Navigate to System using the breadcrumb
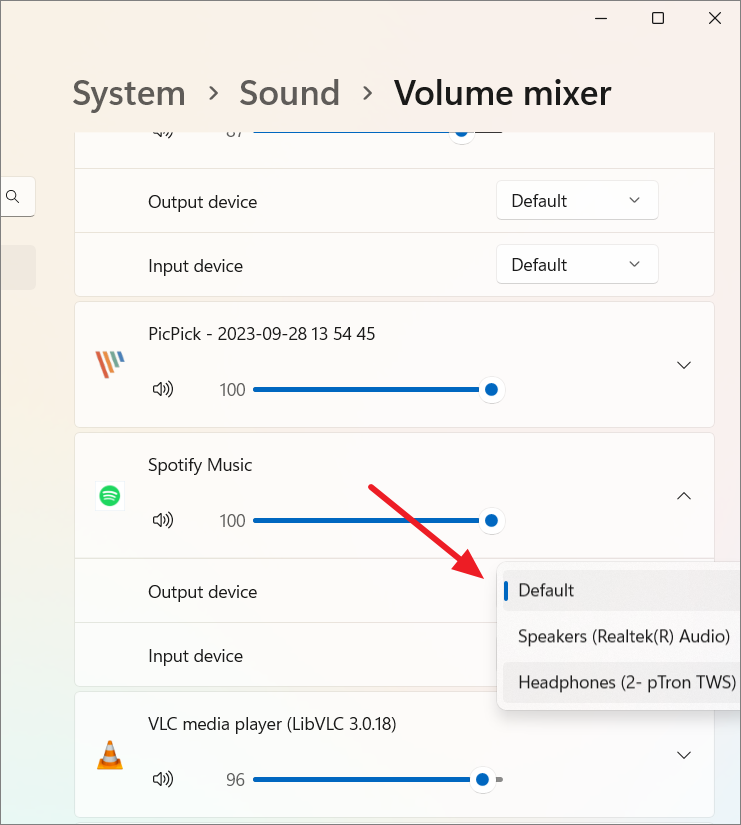 click(128, 93)
